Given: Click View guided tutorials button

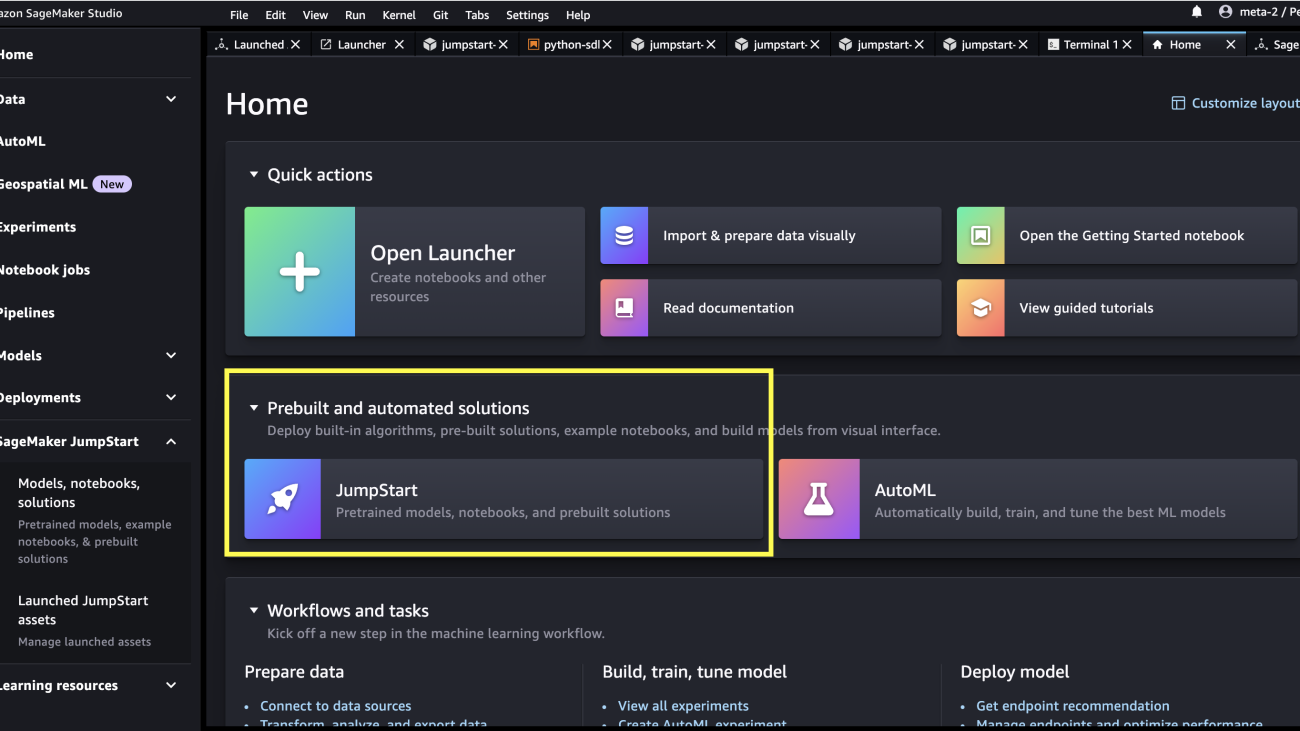Looking at the screenshot, I should (1127, 308).
